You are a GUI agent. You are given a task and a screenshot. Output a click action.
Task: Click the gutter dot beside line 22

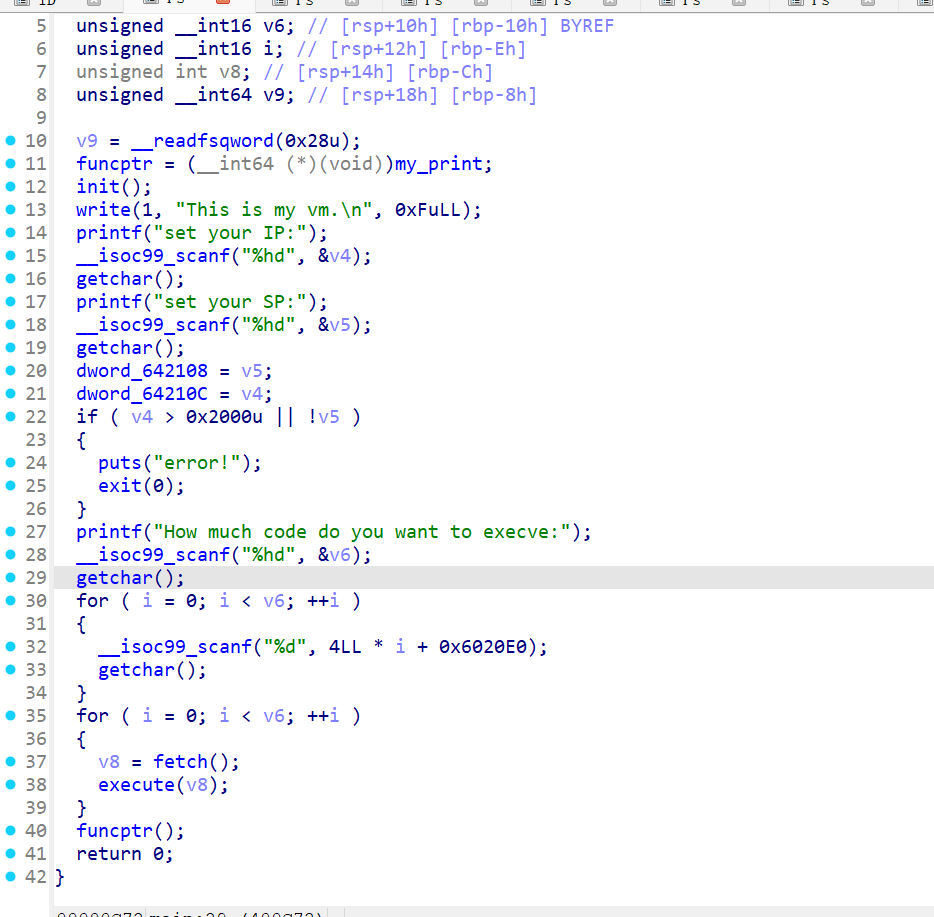click(x=10, y=417)
